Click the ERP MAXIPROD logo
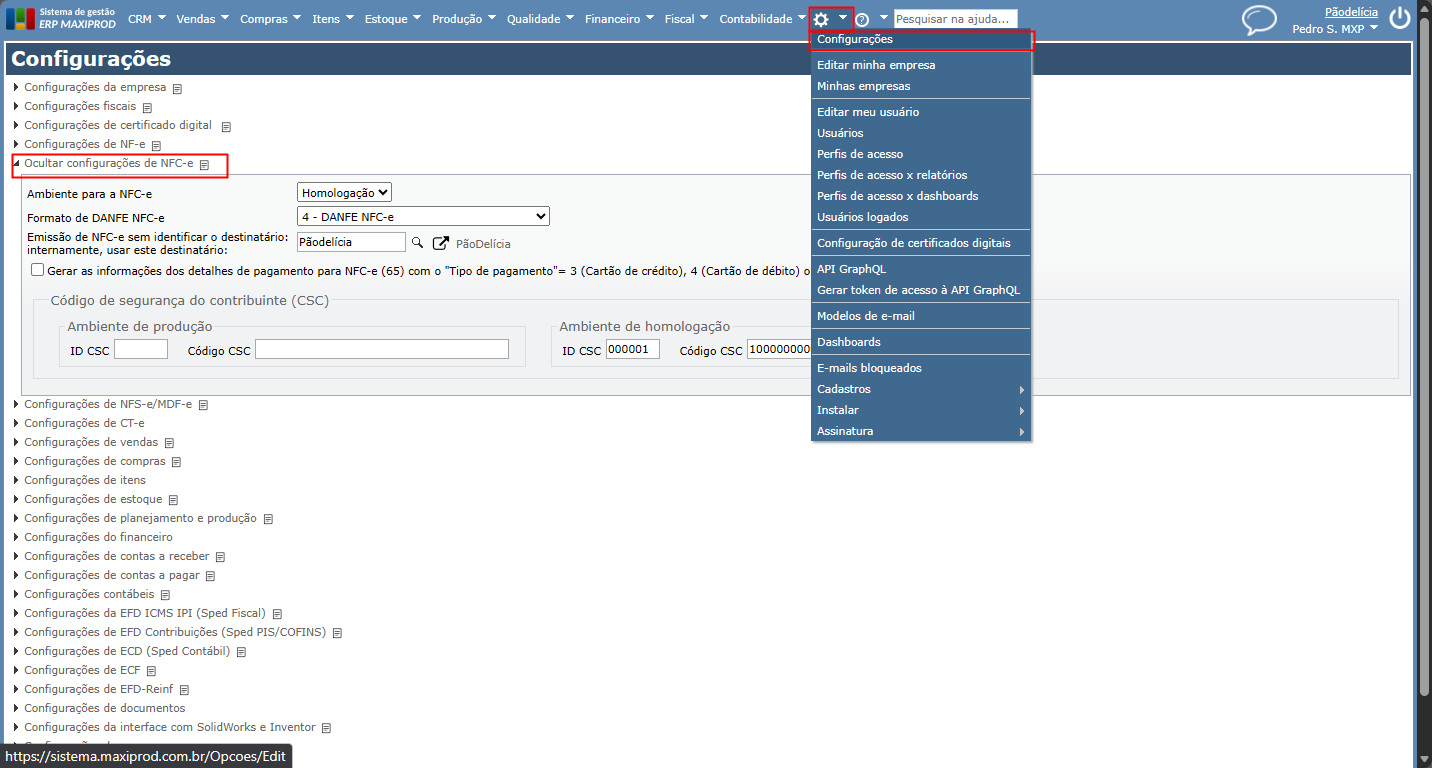Screen dimensions: 1432x768 click(61, 18)
